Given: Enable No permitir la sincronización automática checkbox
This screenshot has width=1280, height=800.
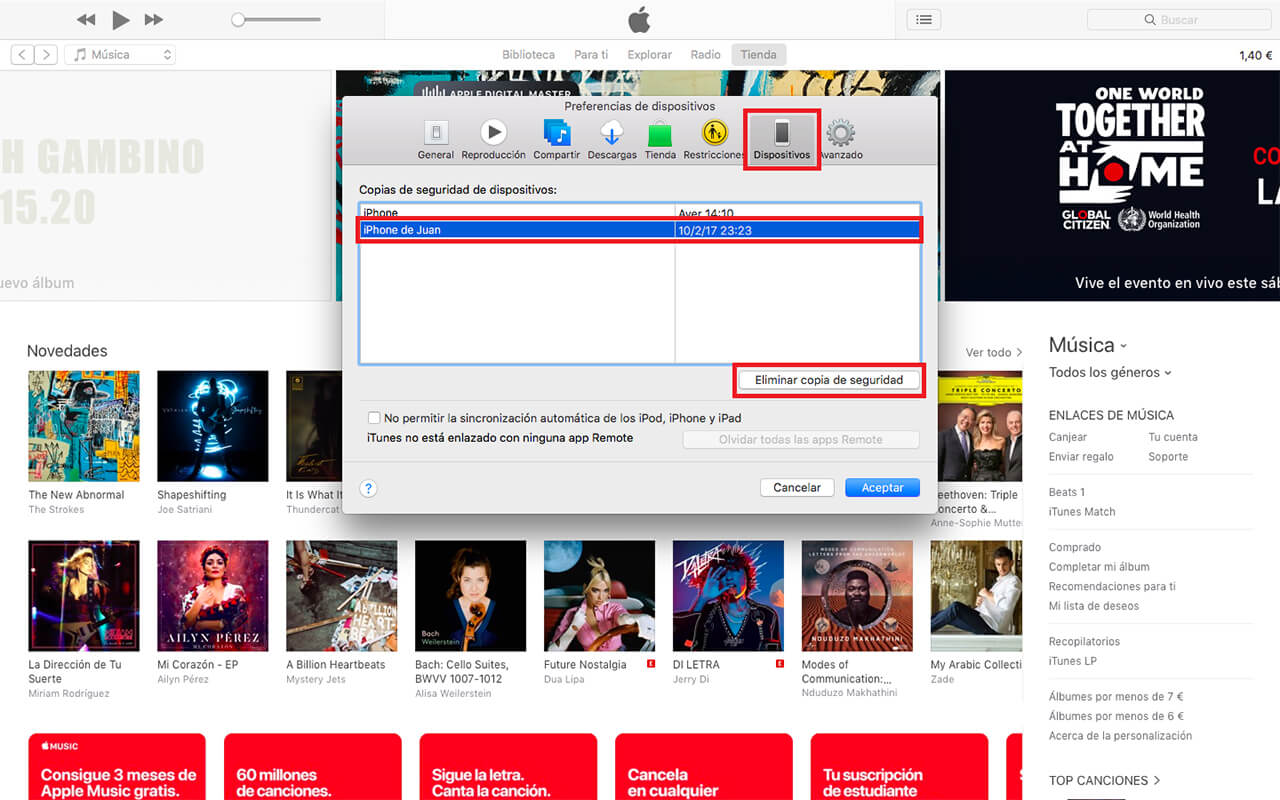Looking at the screenshot, I should coord(374,418).
